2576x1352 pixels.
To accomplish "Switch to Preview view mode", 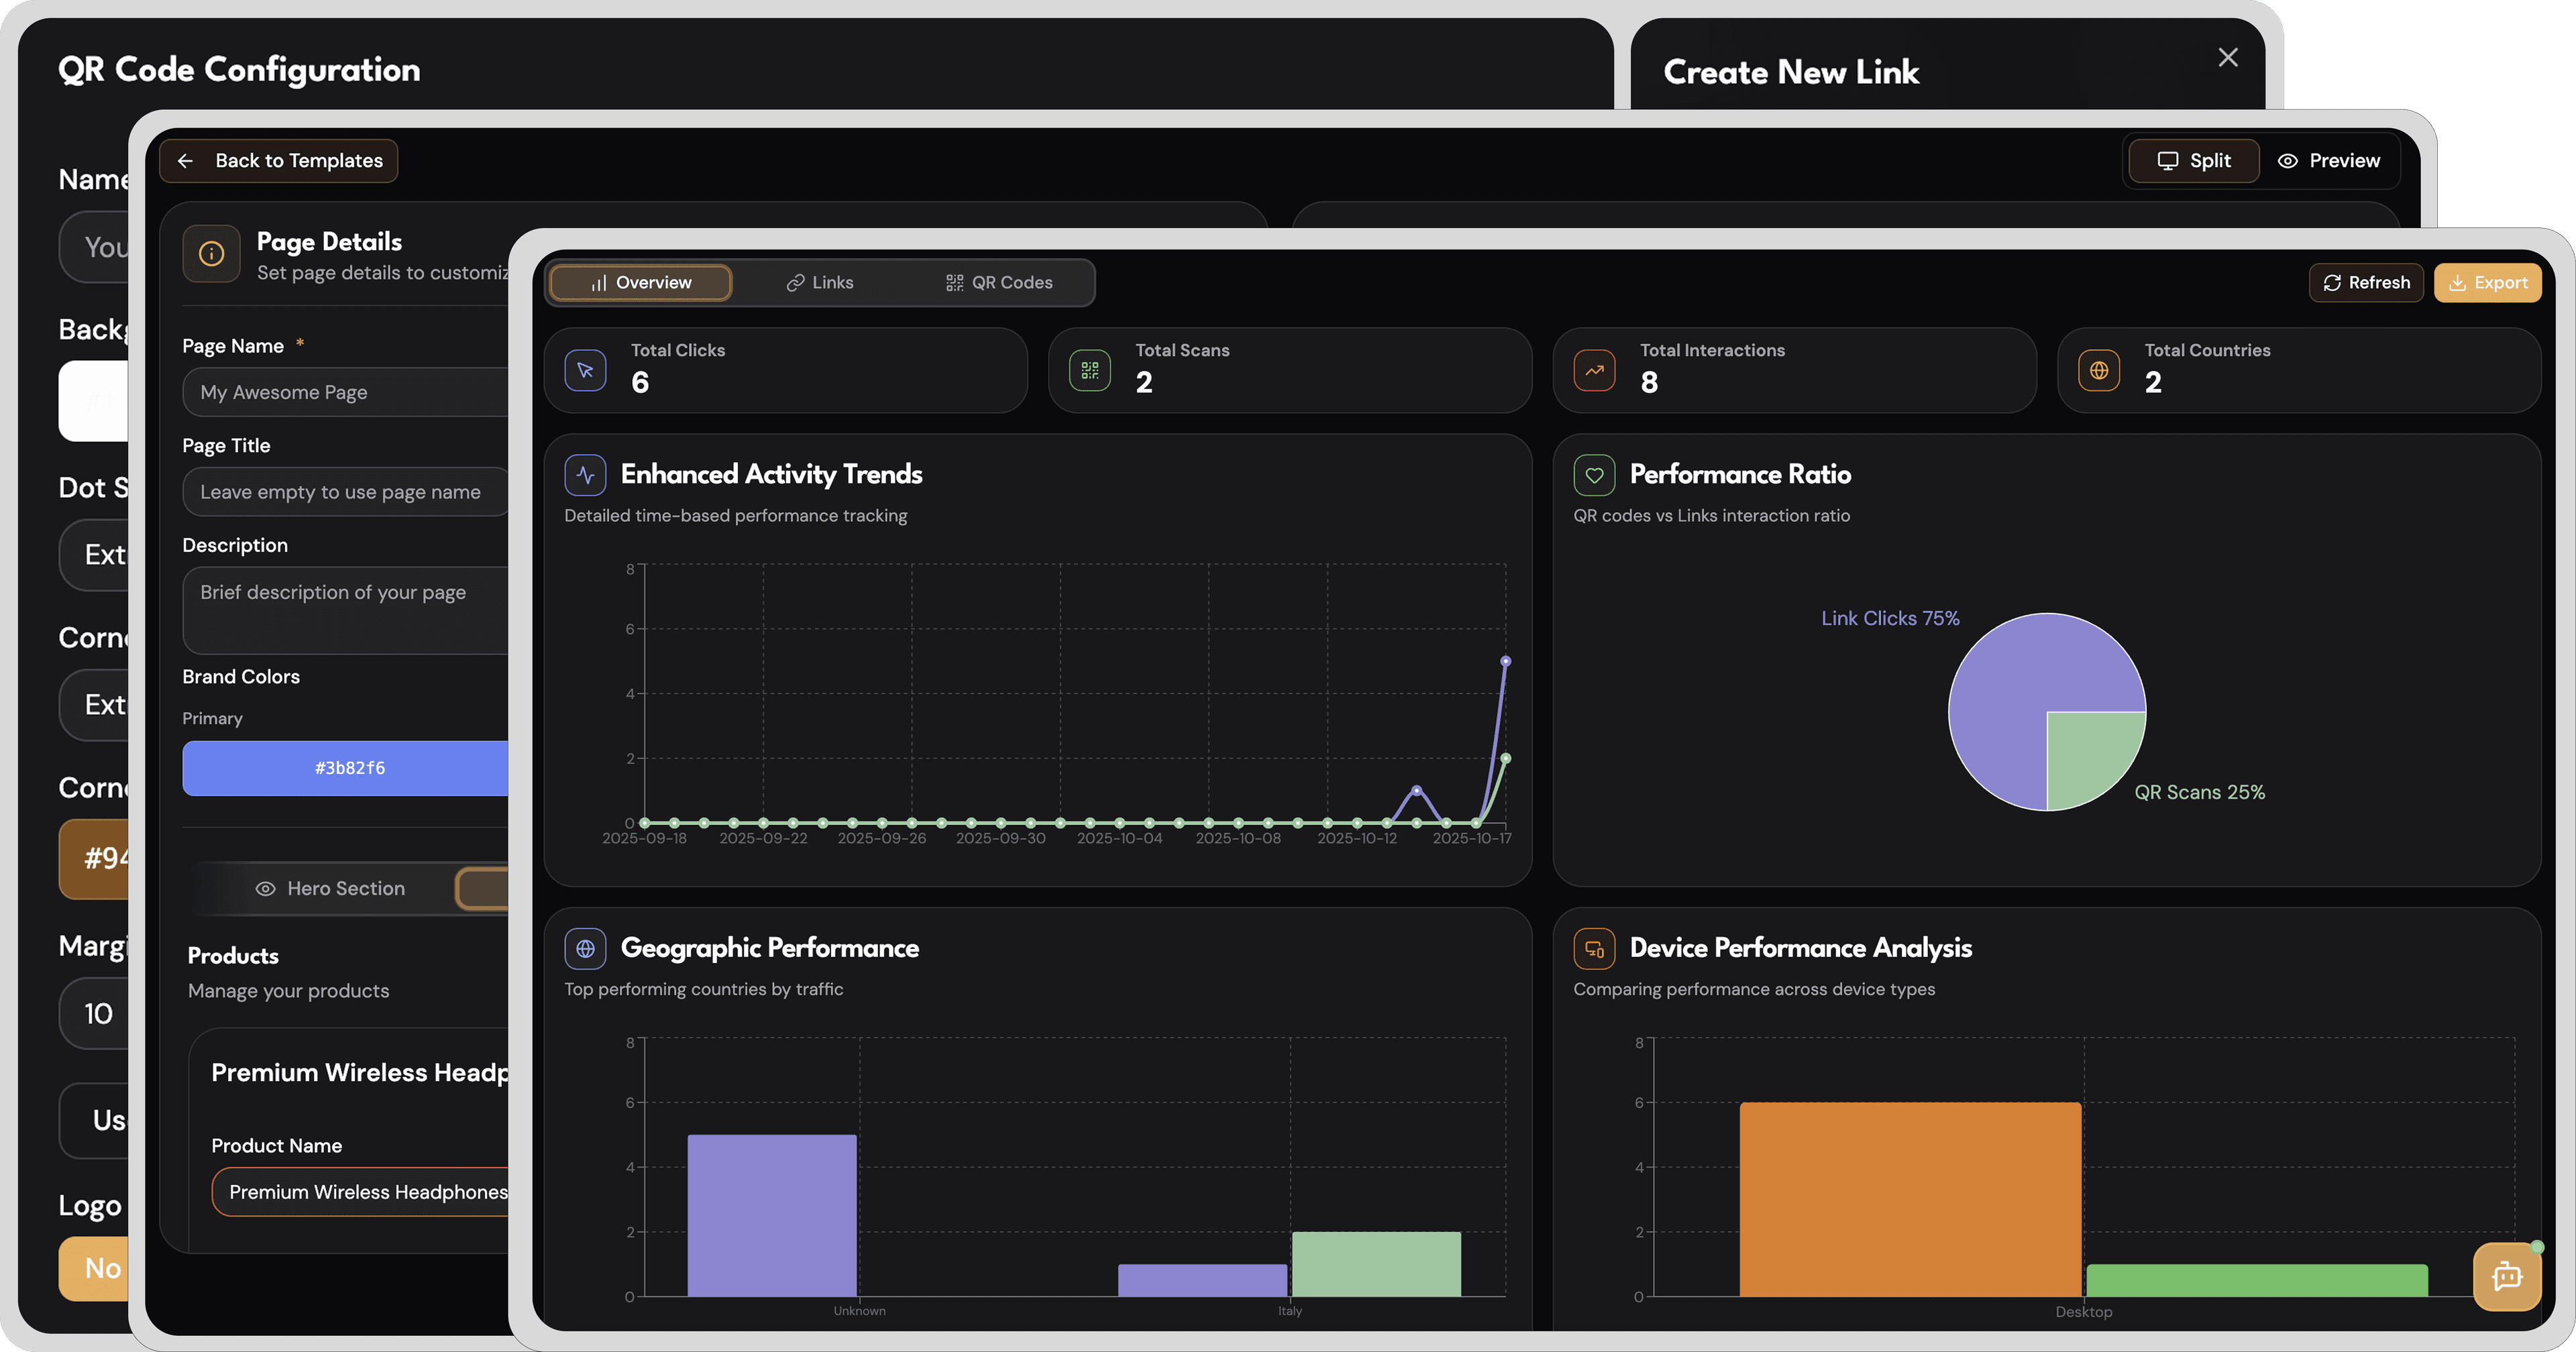I will click(2329, 161).
